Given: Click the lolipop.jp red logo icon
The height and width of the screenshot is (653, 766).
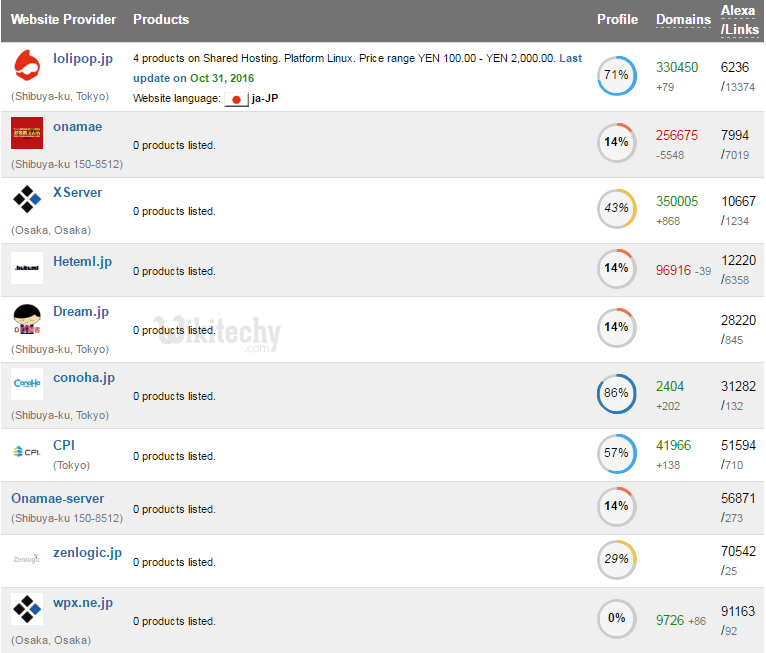Looking at the screenshot, I should (27, 67).
